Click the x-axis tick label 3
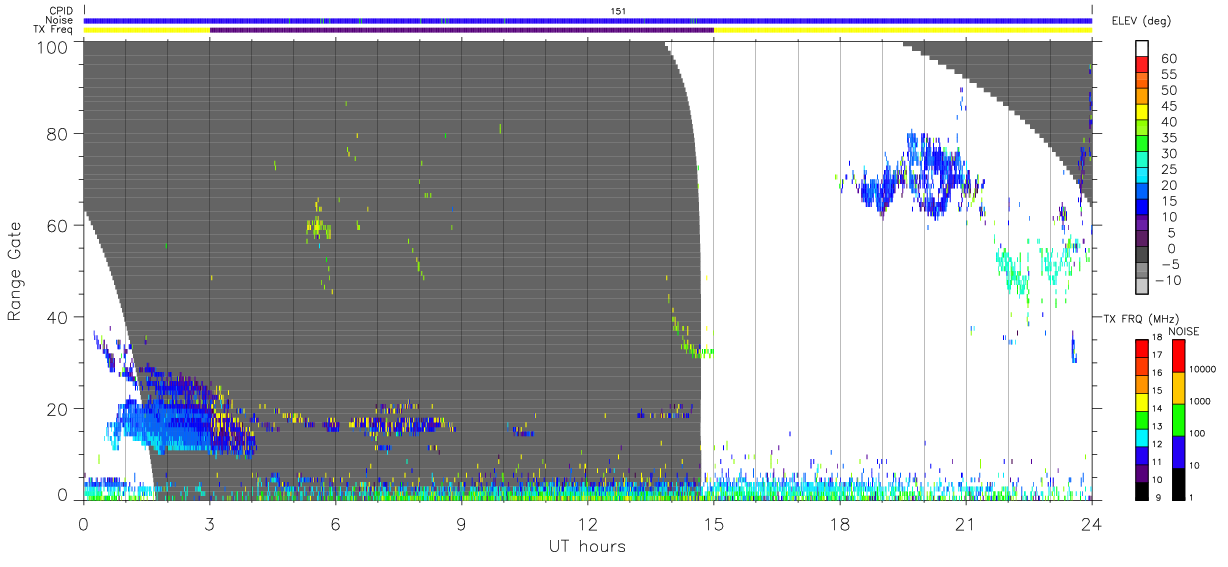Screen dimensions: 1228x567 coord(210,525)
